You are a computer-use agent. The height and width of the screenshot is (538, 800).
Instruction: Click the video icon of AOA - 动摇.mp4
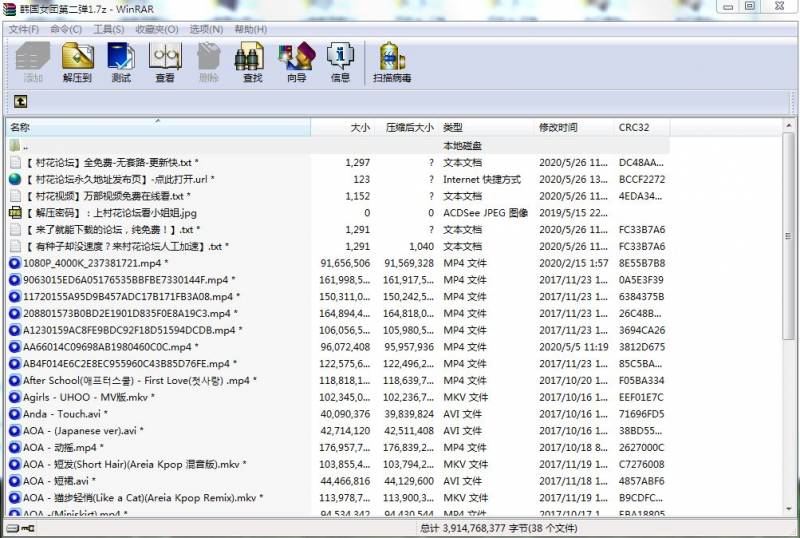[x=15, y=448]
